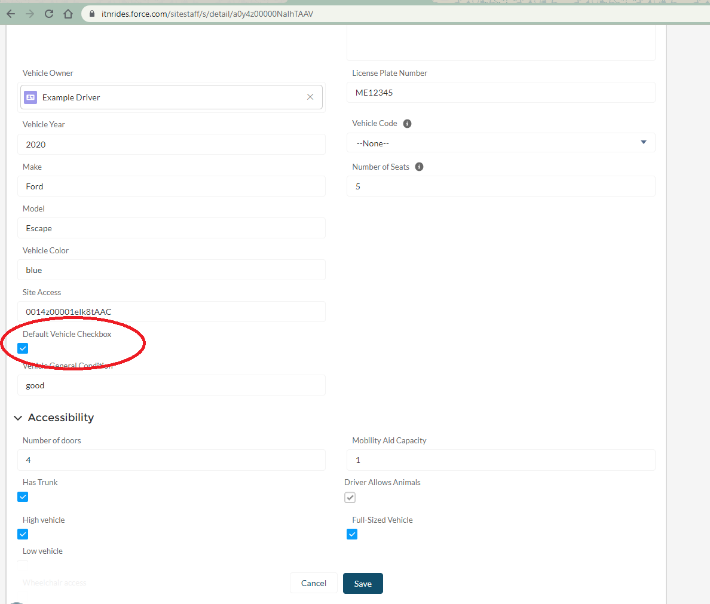Click the Cancel button
The image size is (710, 604).
(314, 583)
